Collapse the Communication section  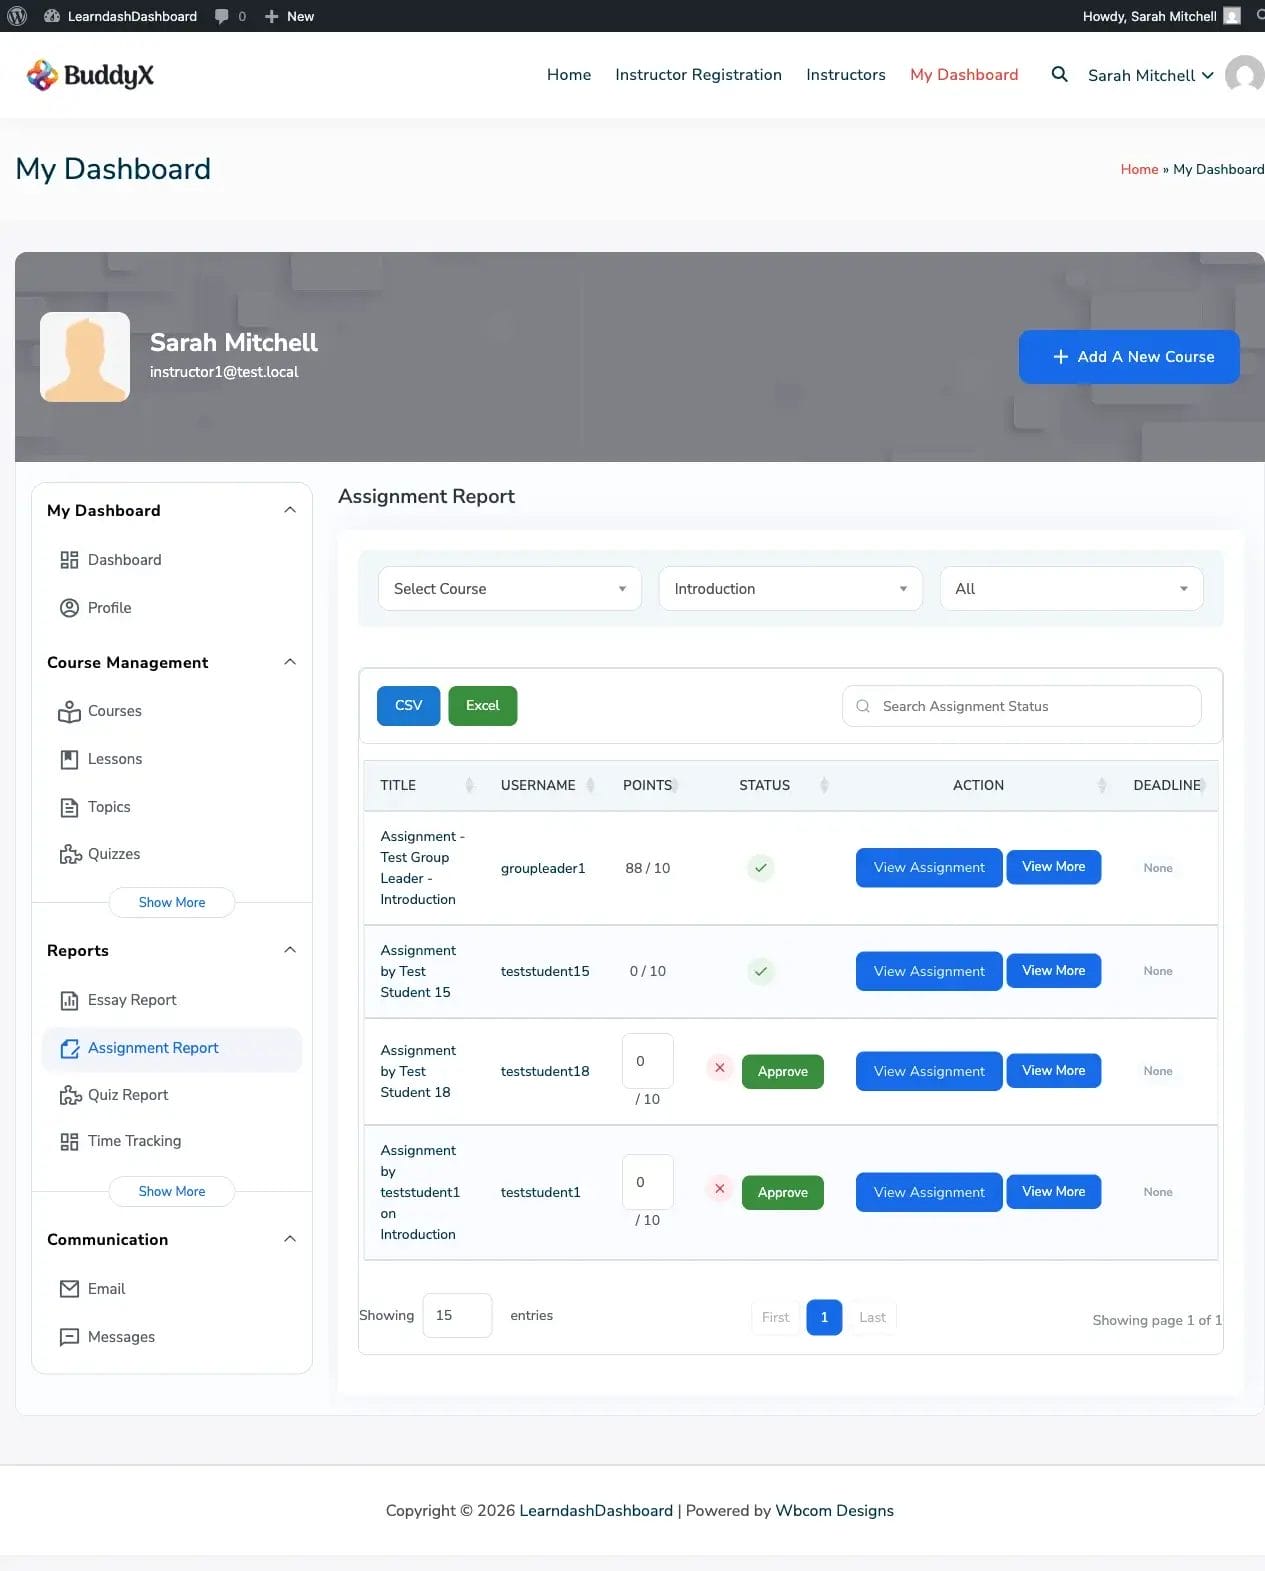pyautogui.click(x=290, y=1239)
